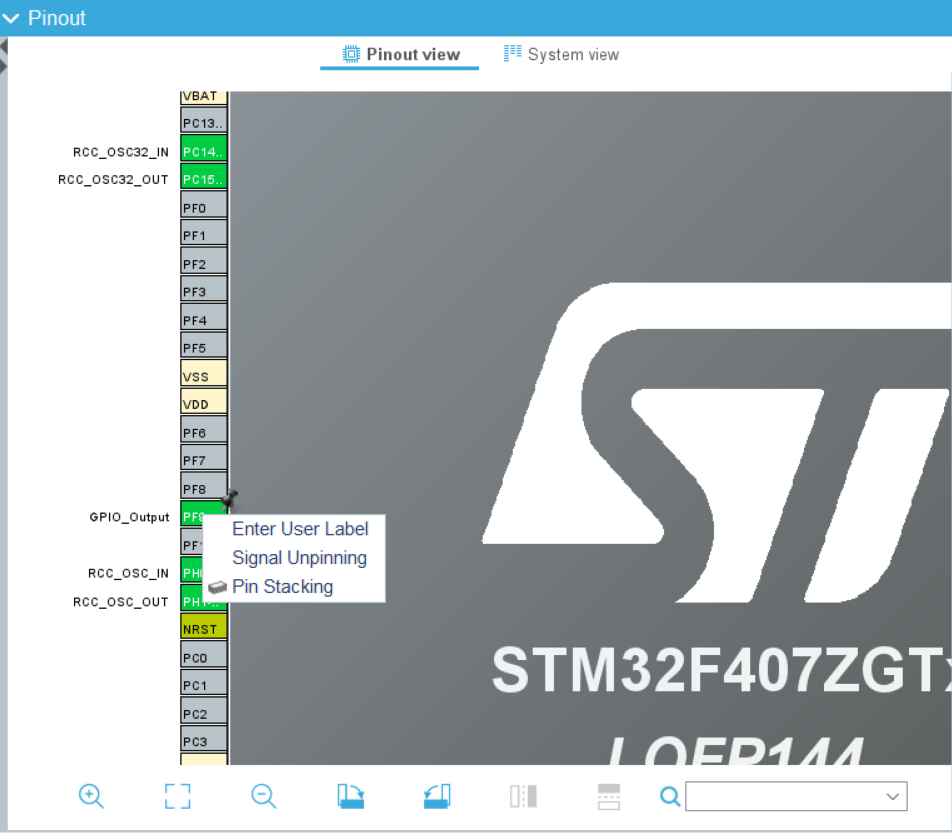Select the PF1 pin
This screenshot has width=952, height=835.
coord(204,233)
